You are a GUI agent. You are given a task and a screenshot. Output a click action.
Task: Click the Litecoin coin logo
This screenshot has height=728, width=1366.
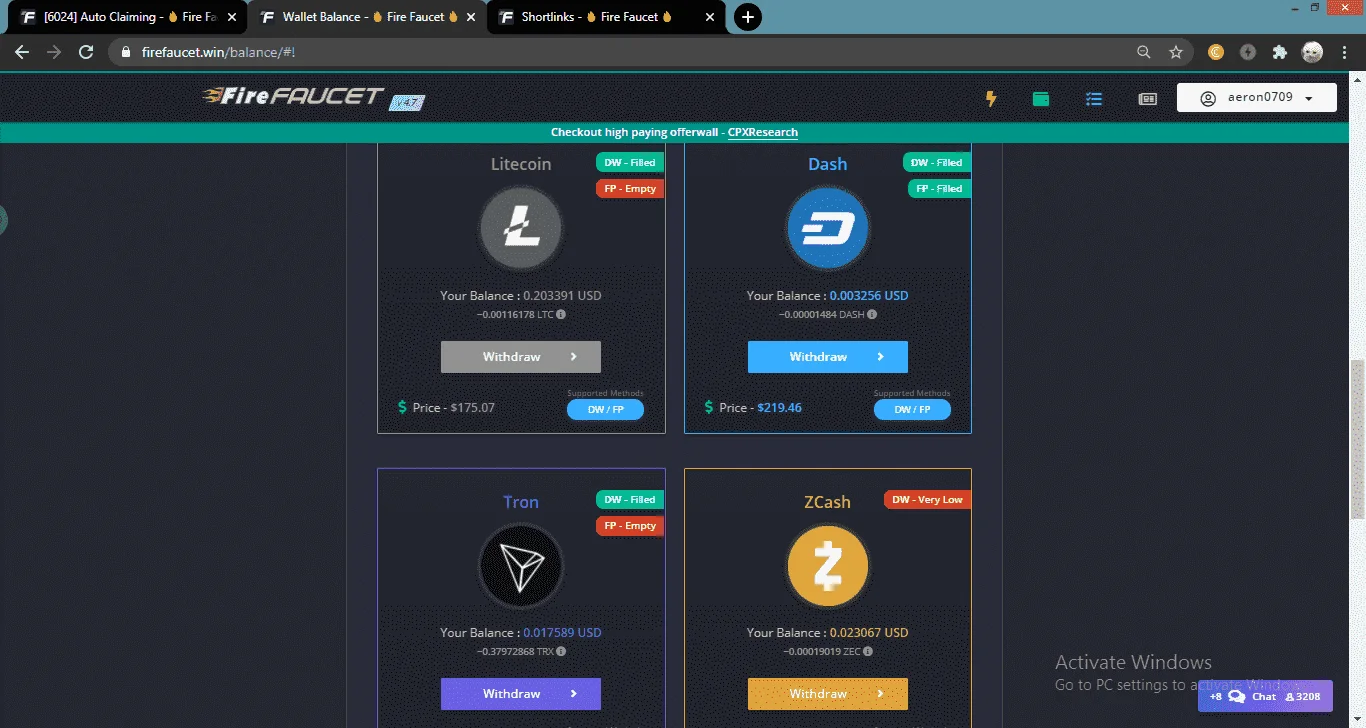(521, 229)
